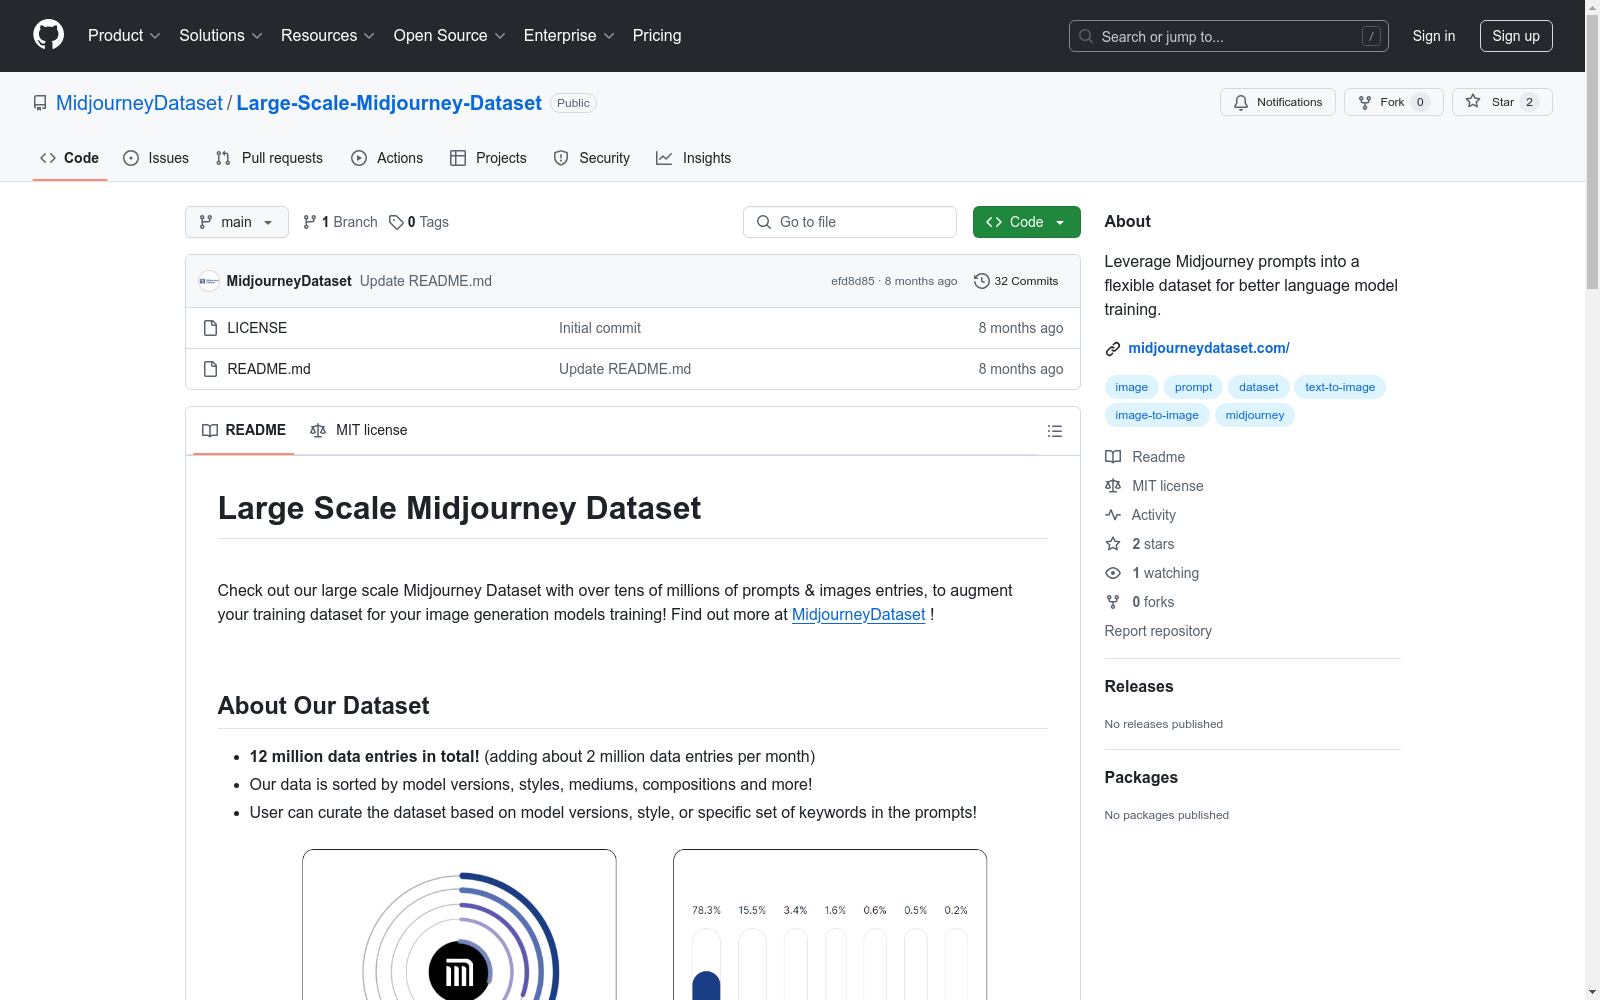Open the Pull requests tab

pyautogui.click(x=269, y=158)
